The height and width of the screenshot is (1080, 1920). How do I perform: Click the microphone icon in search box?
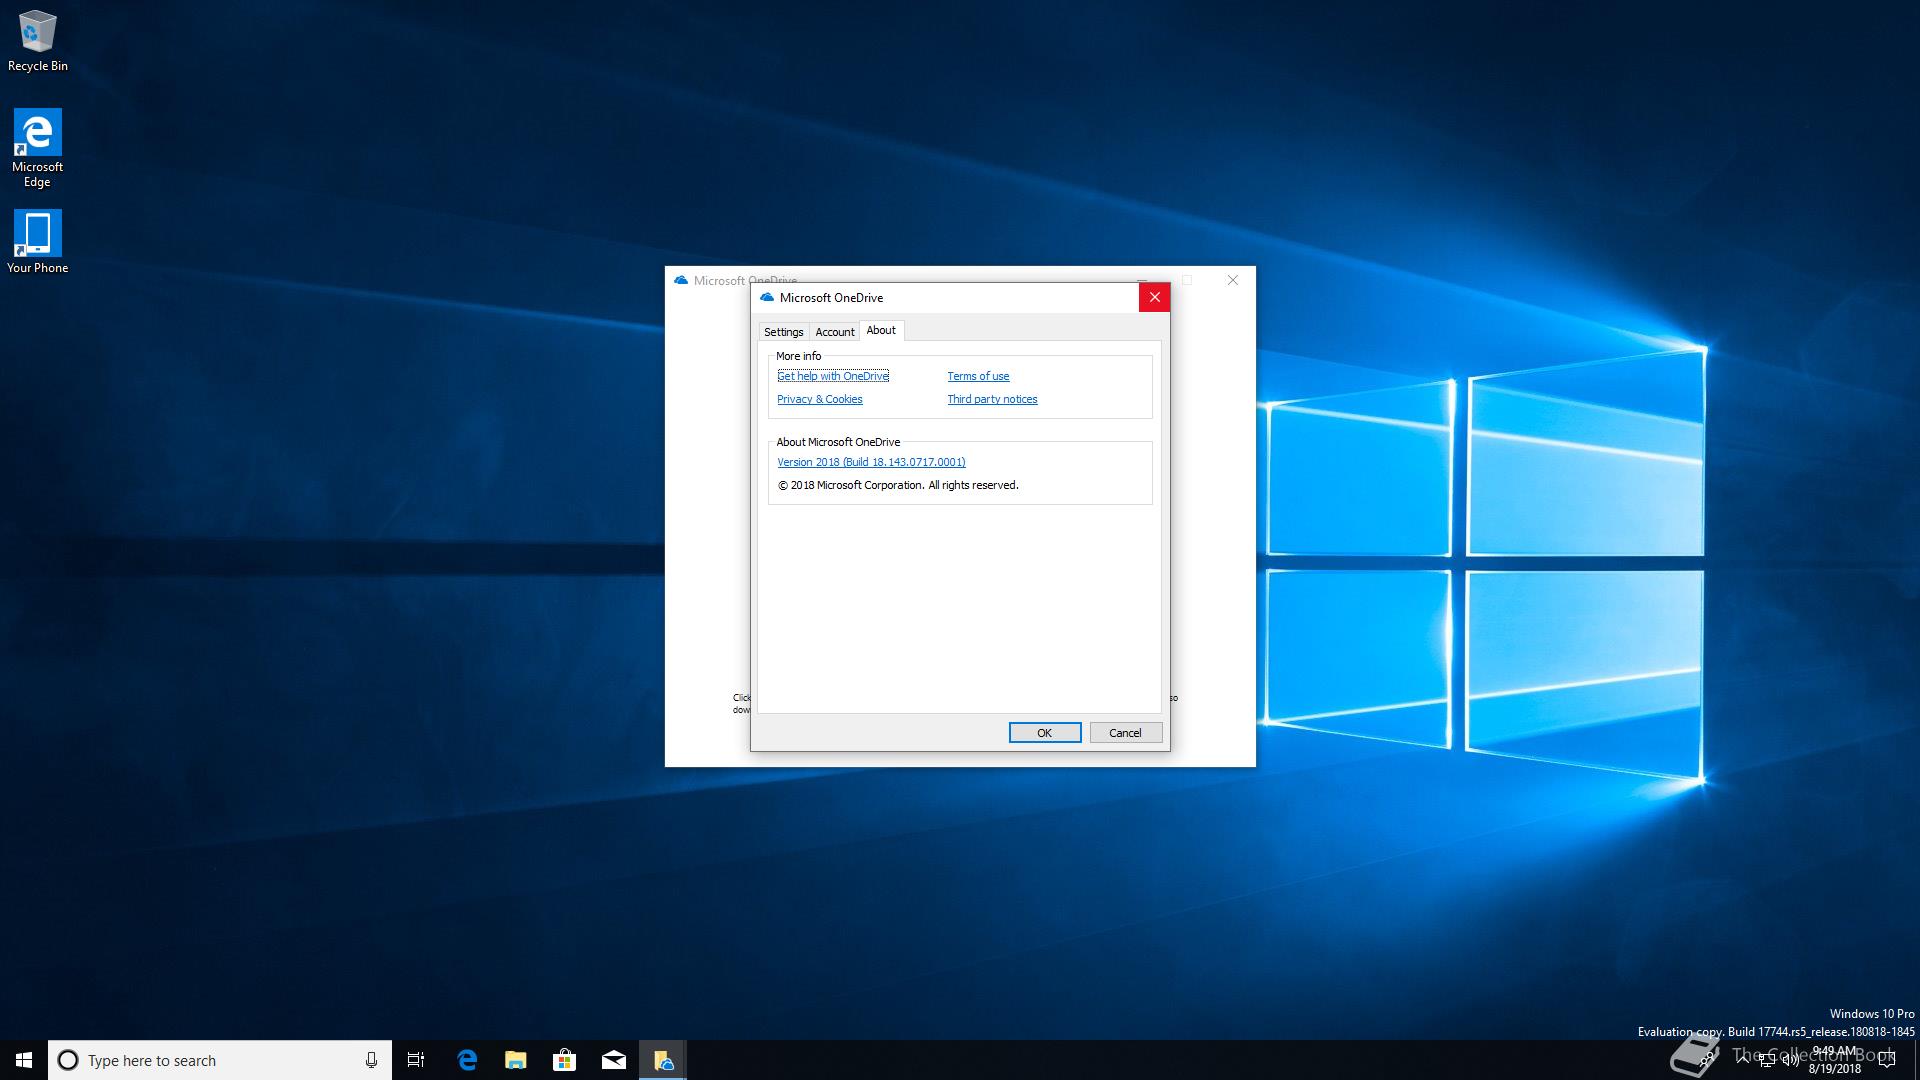pos(371,1060)
